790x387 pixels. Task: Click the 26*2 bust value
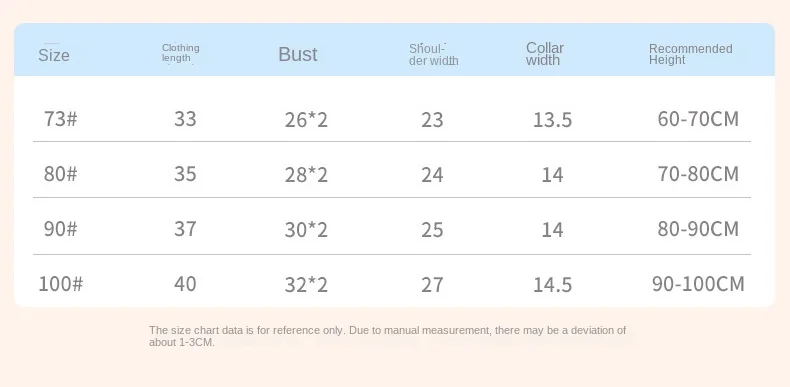click(306, 120)
